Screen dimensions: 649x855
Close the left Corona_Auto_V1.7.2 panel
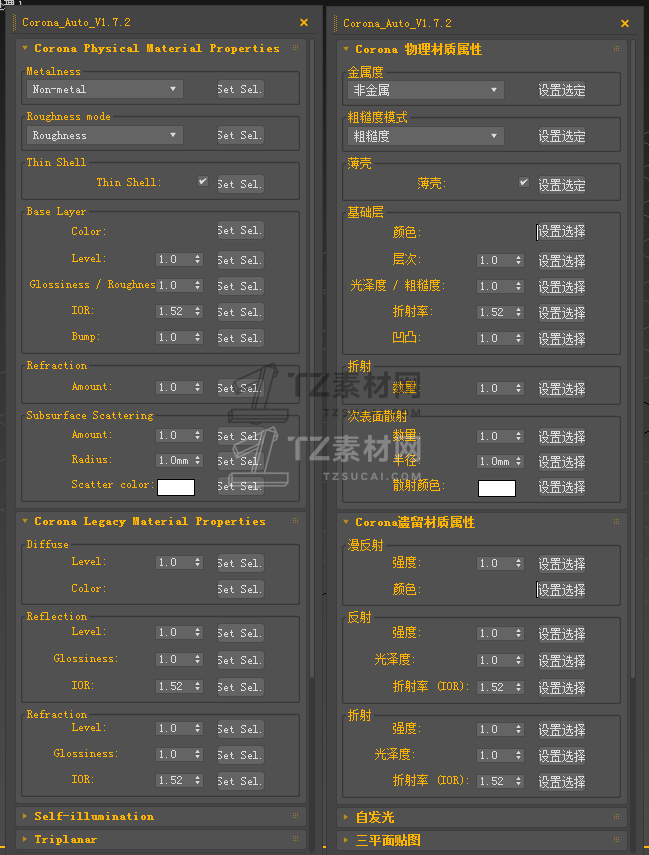(x=304, y=22)
